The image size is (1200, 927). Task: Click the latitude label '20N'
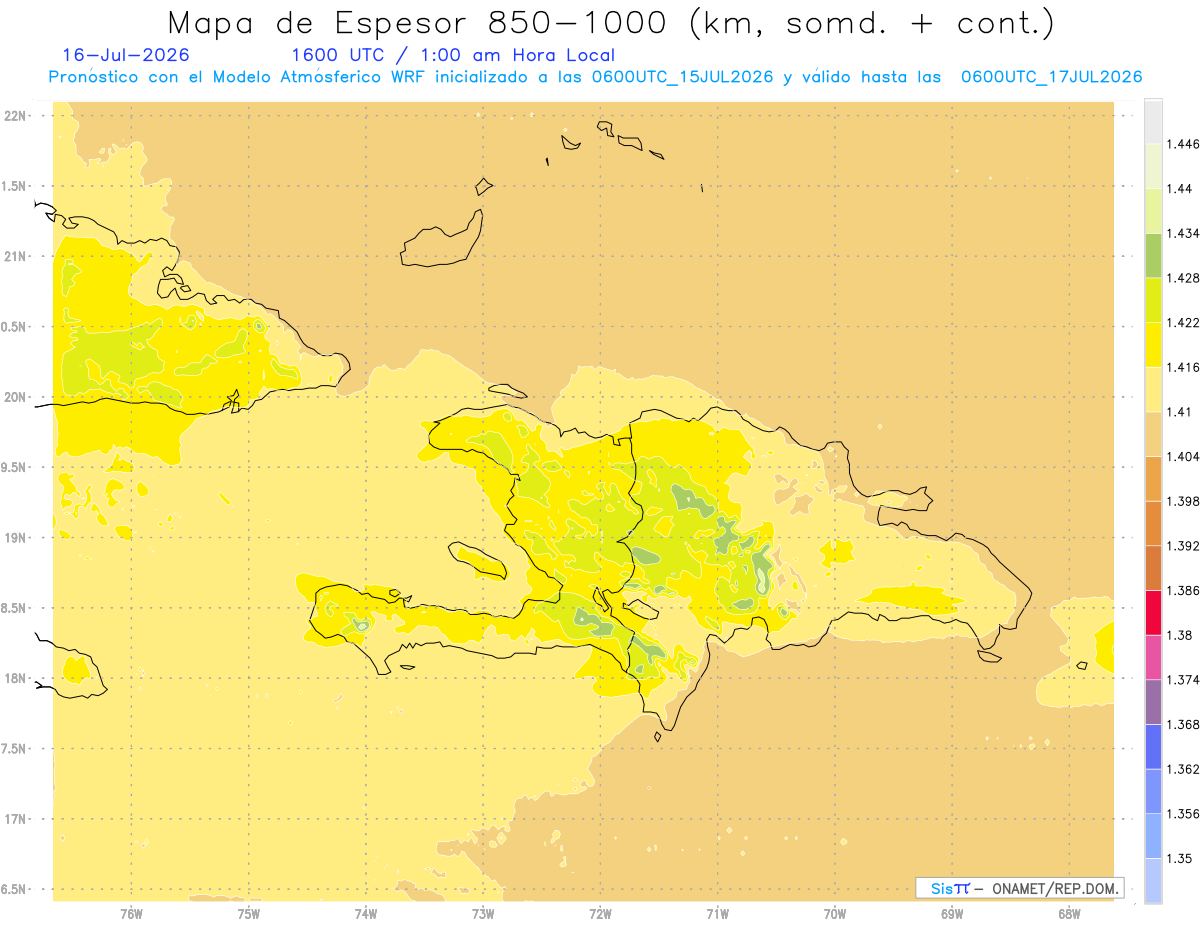pos(14,397)
